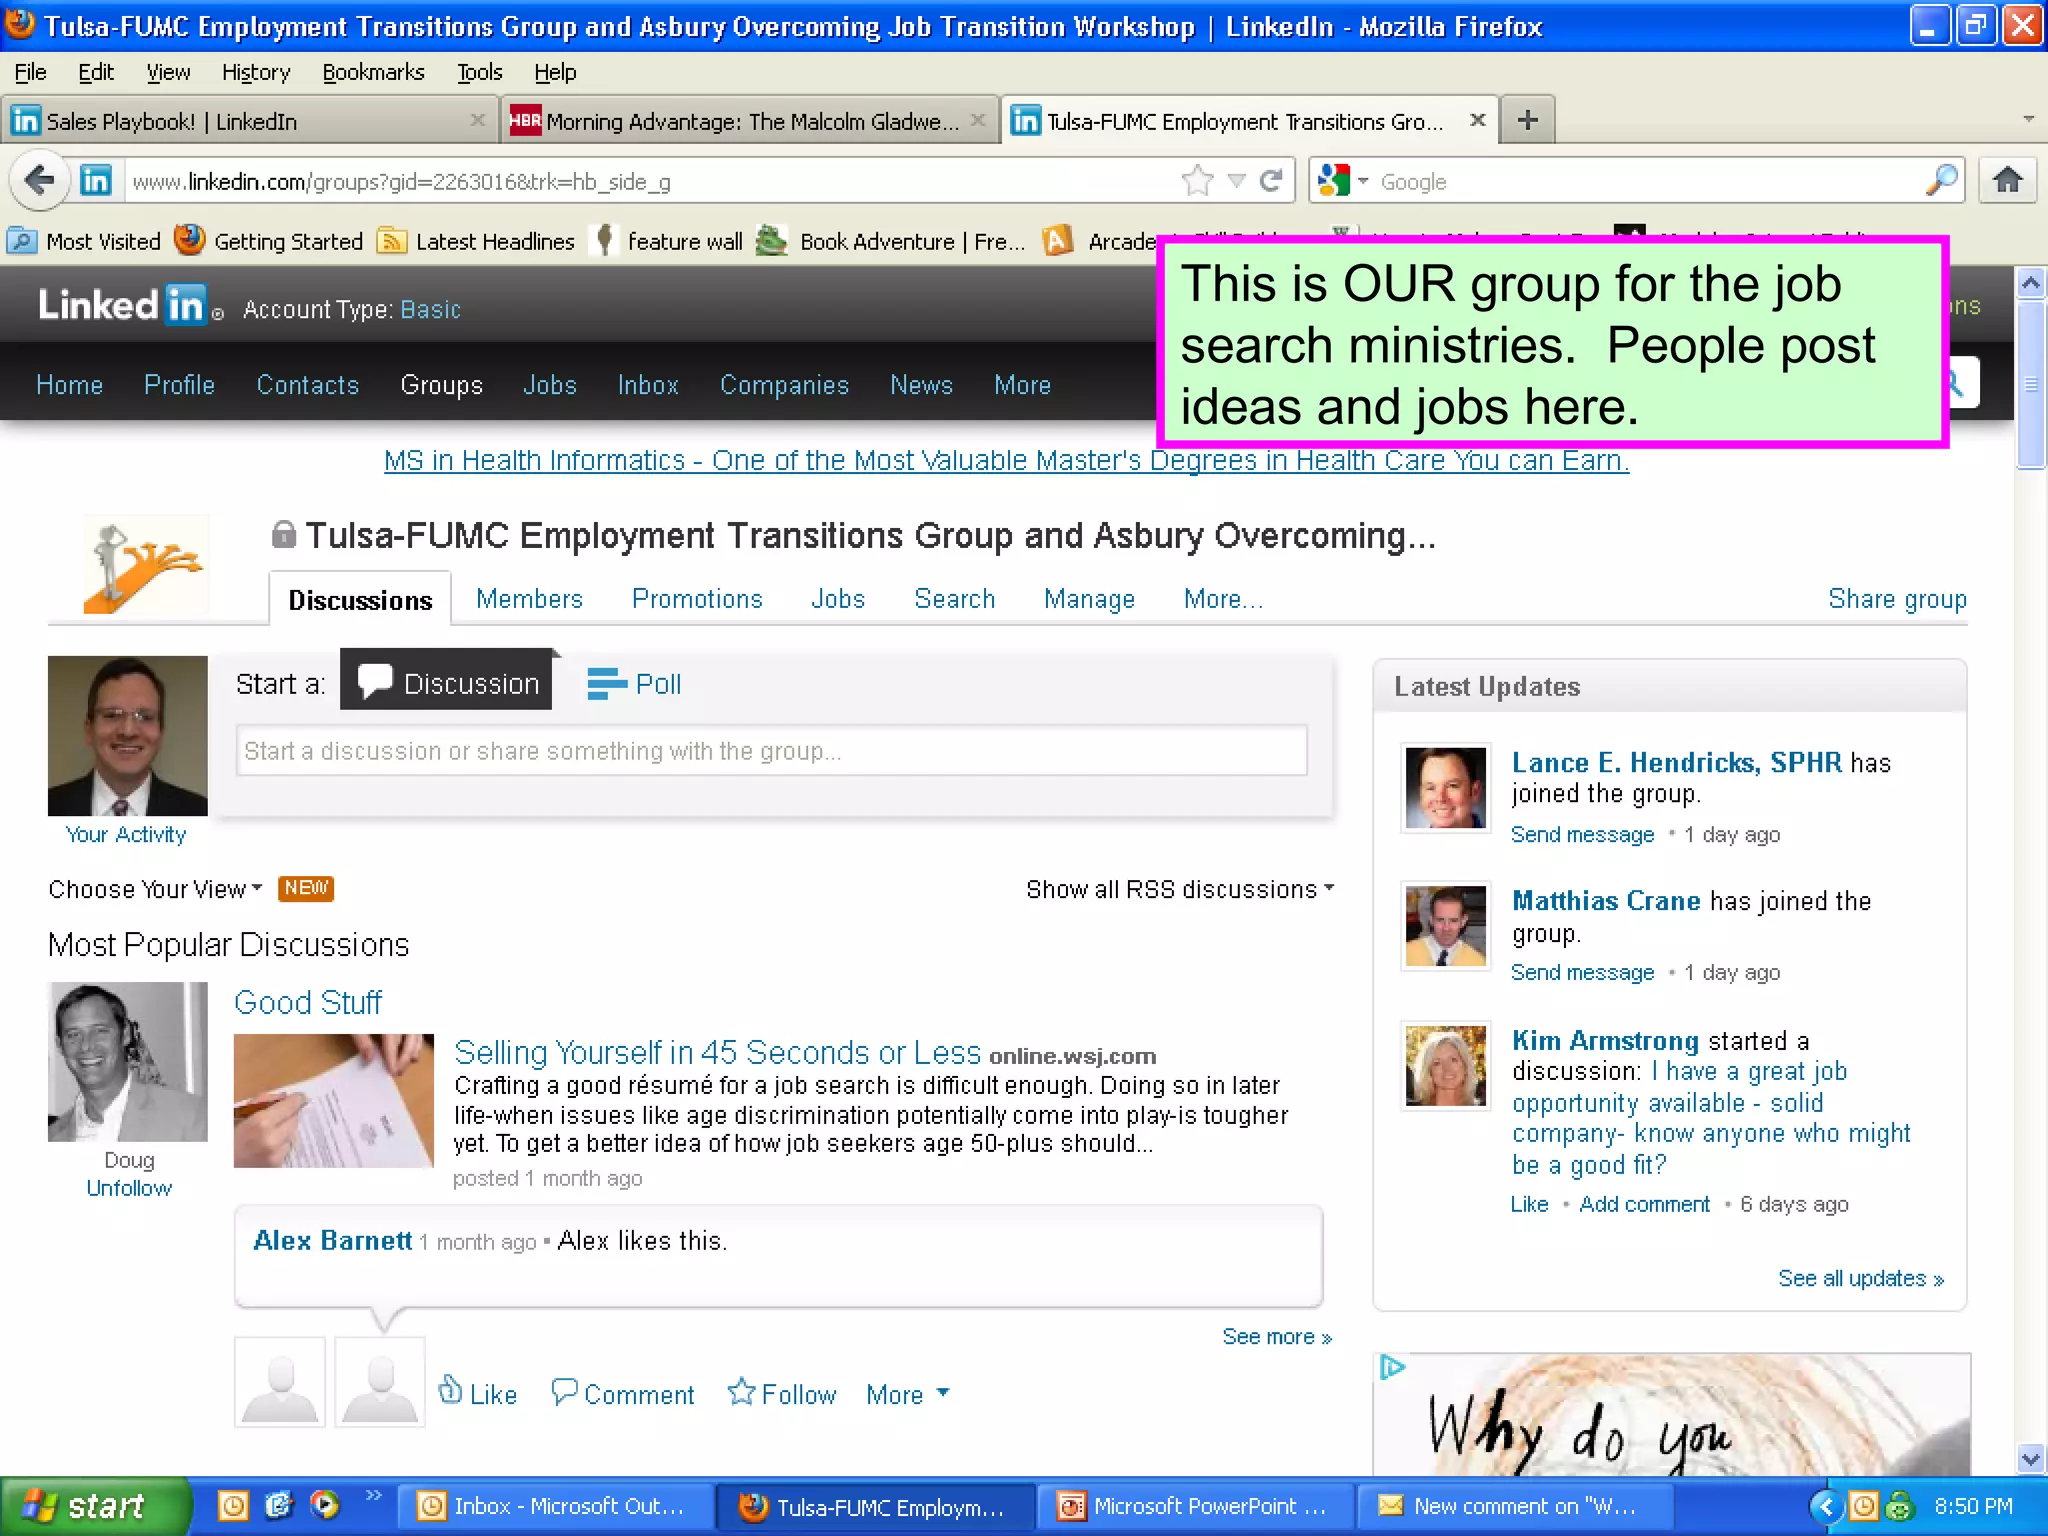The image size is (2048, 1536).
Task: Click the start a discussion text field
Action: (771, 751)
